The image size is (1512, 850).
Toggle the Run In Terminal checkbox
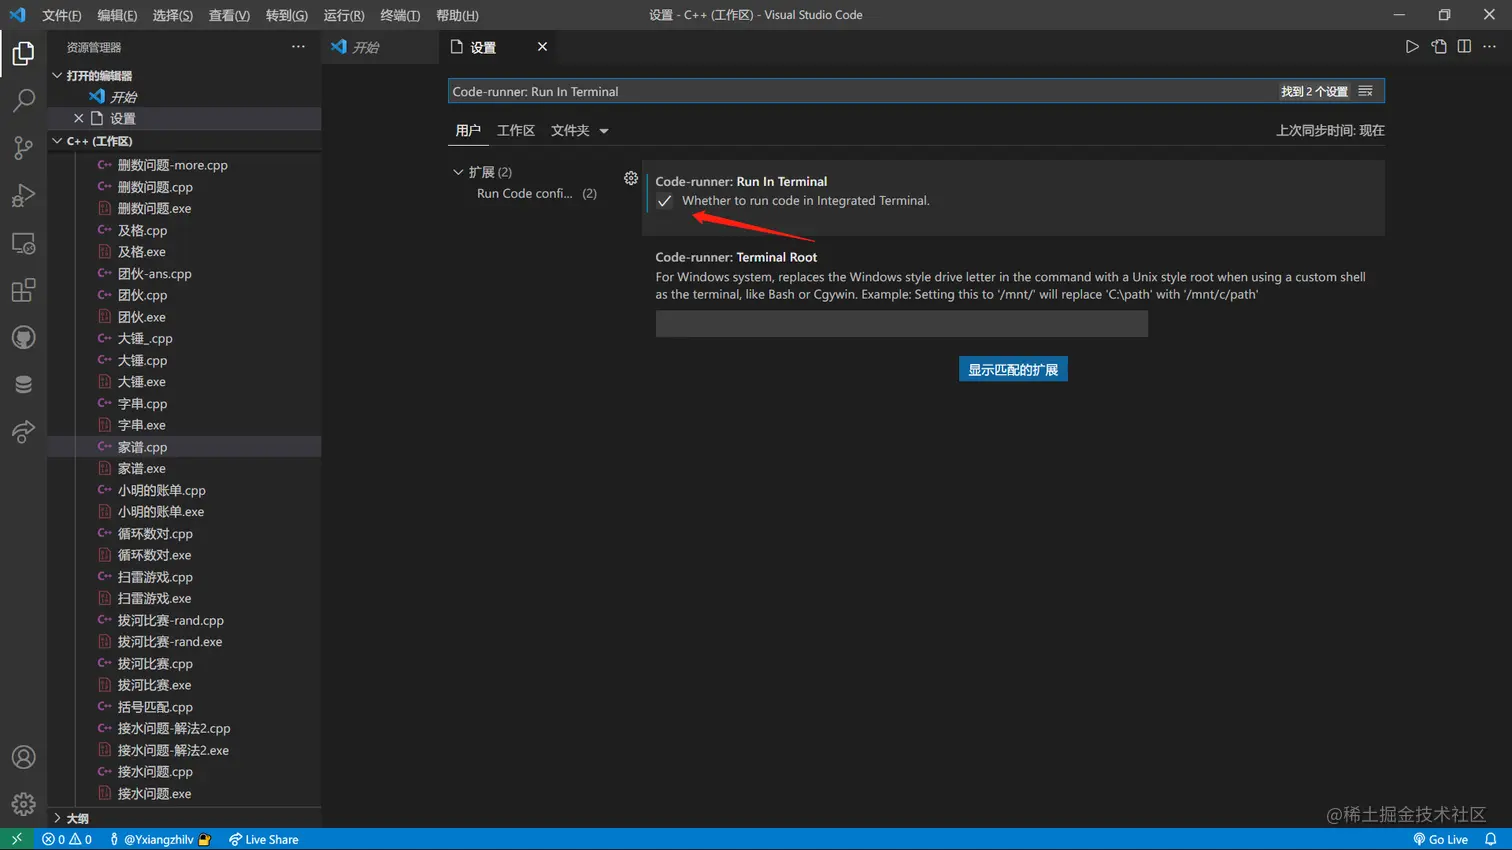pyautogui.click(x=665, y=201)
